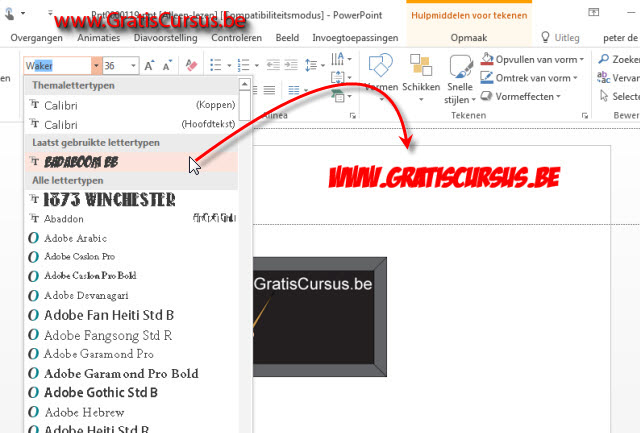
Task: Convert text to SmartArt graphic
Action: click(338, 96)
